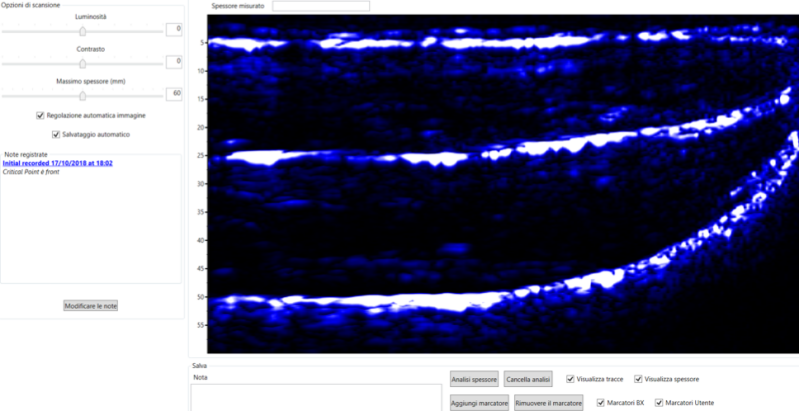The height and width of the screenshot is (411, 799).
Task: Click the Massimo spessore value box
Action: pyautogui.click(x=173, y=93)
